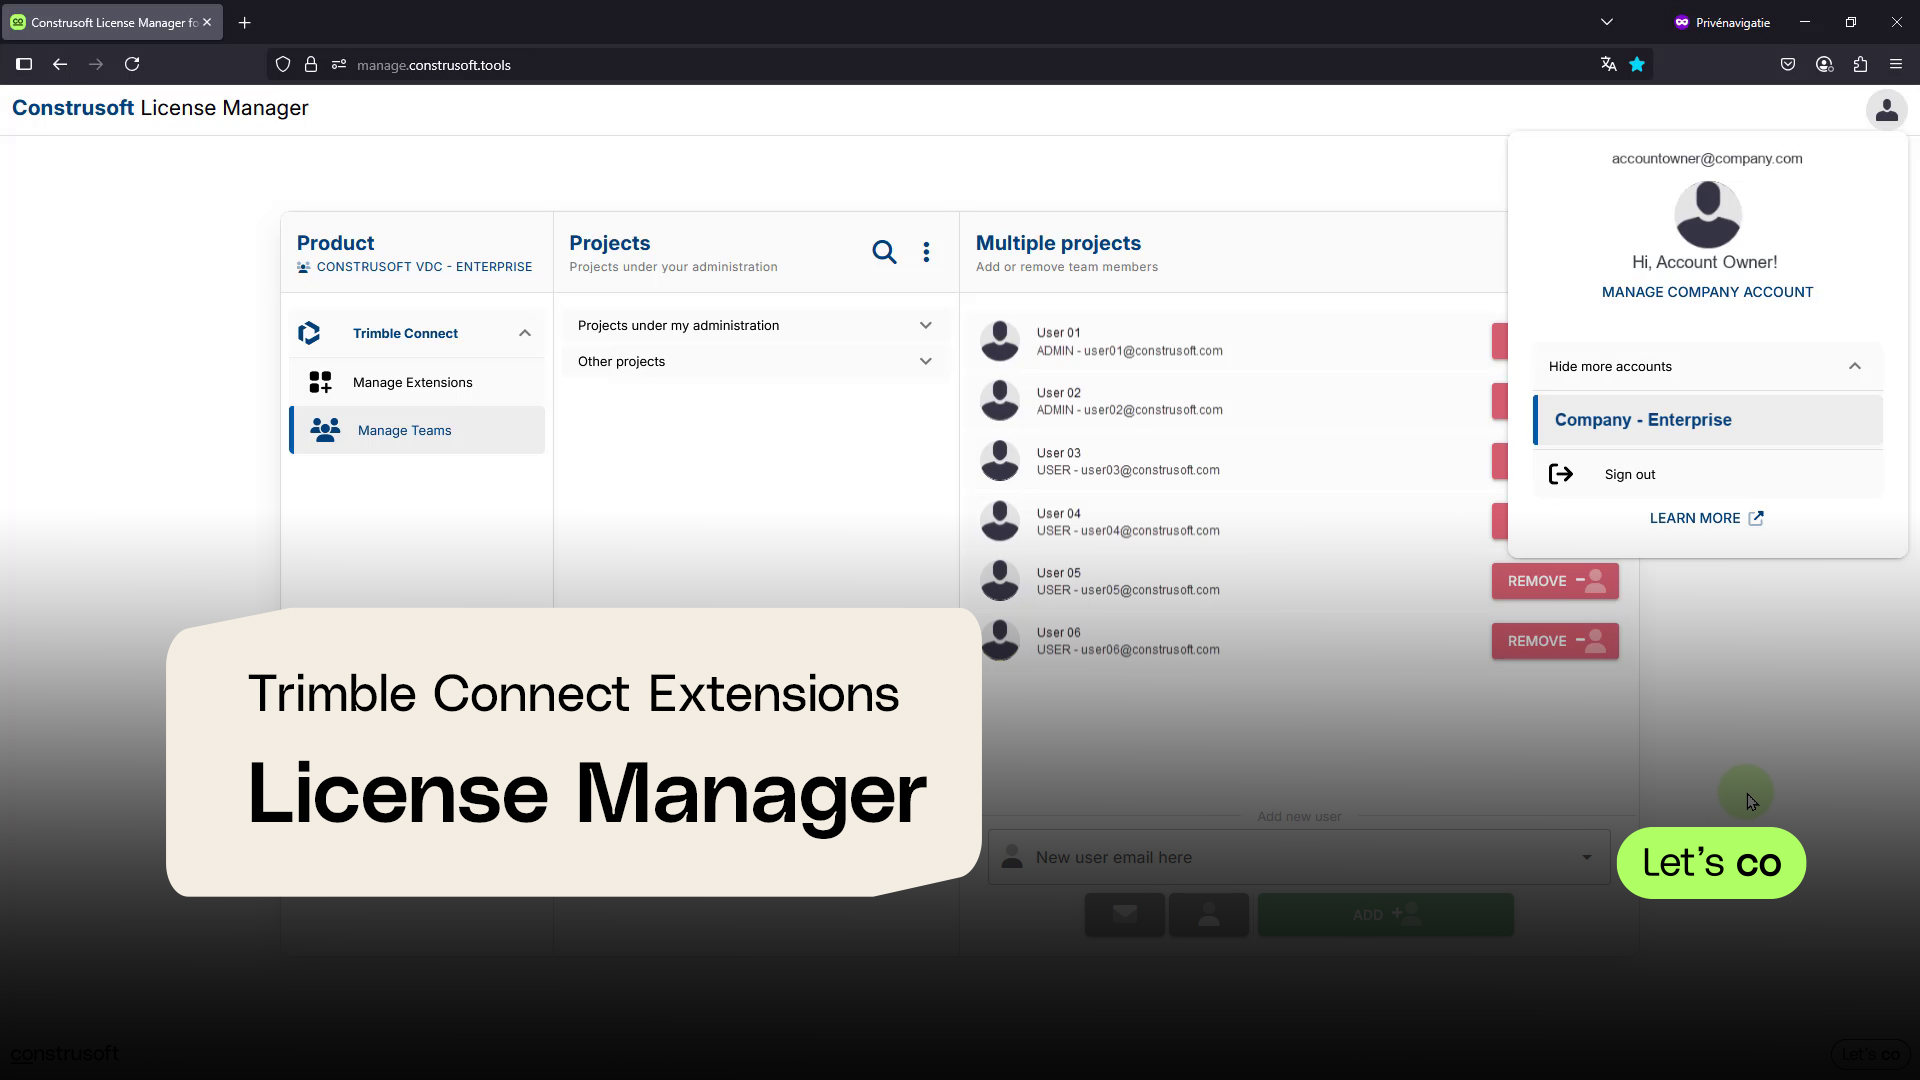1920x1080 pixels.
Task: Click User 03 avatar icon
Action: (x=999, y=461)
